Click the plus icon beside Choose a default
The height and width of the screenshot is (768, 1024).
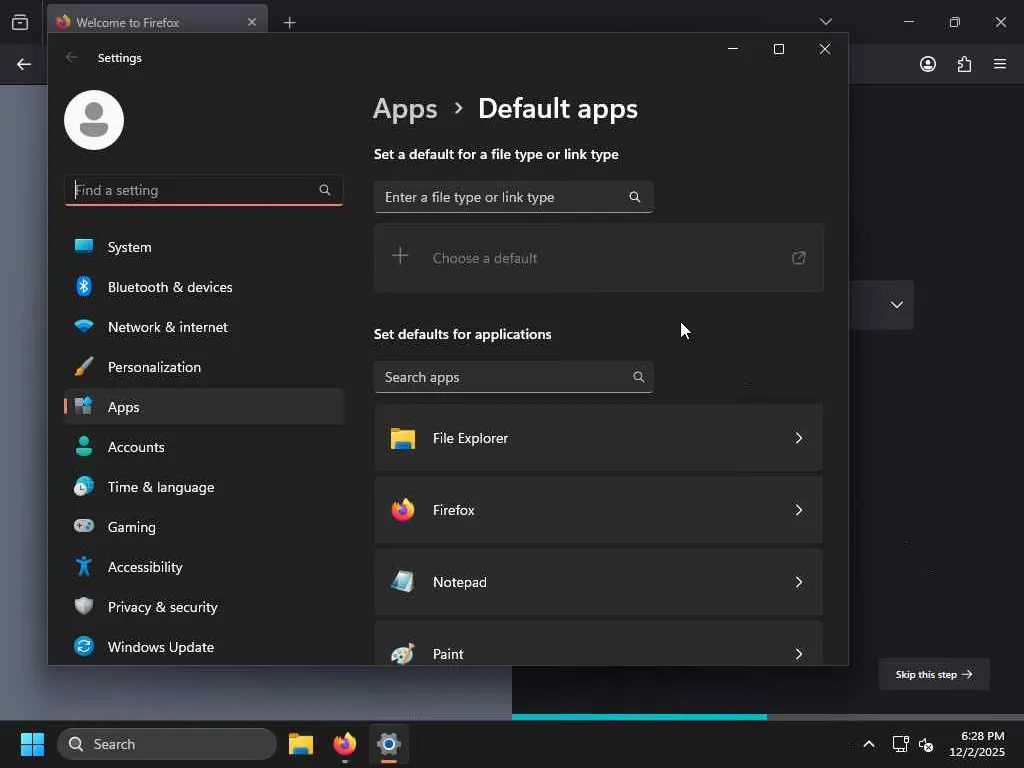(400, 256)
